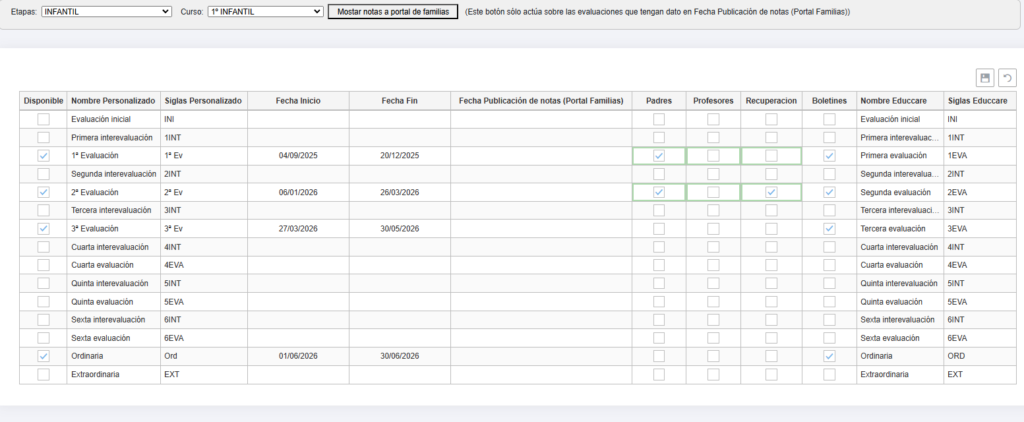This screenshot has width=1024, height=422.
Task: Uncheck Recuperacion for 2ª Evaluación
Action: coord(771,192)
